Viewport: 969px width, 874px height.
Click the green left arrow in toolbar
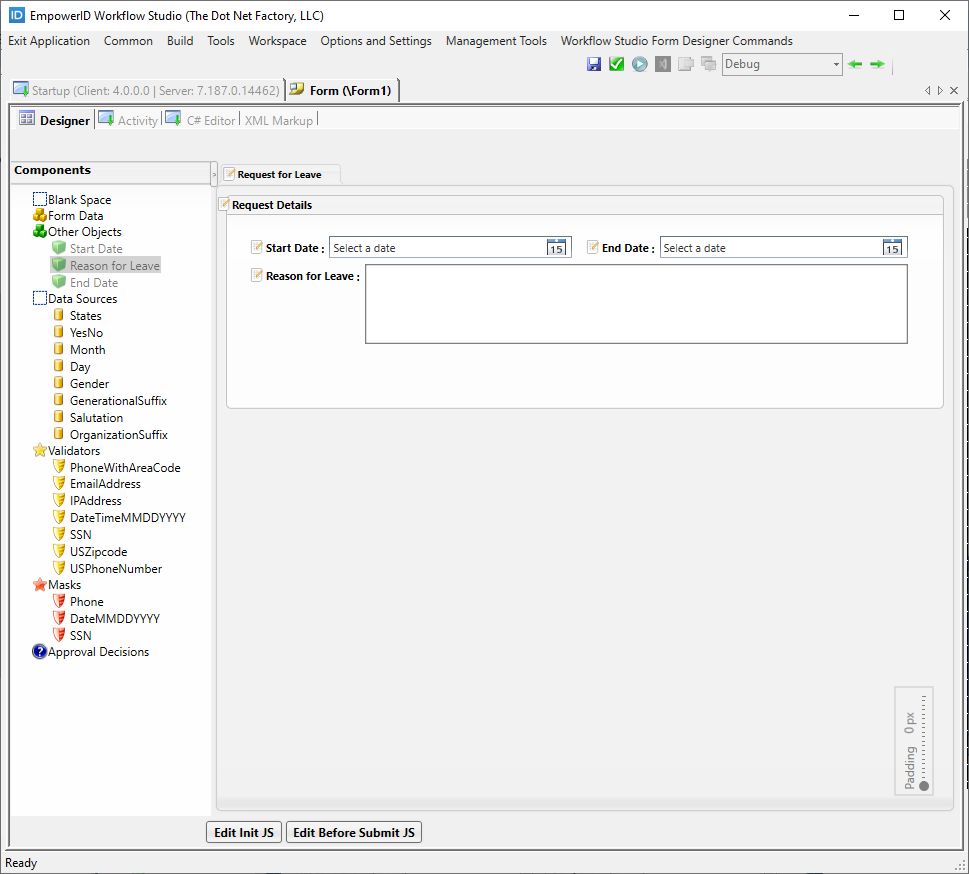[x=855, y=64]
